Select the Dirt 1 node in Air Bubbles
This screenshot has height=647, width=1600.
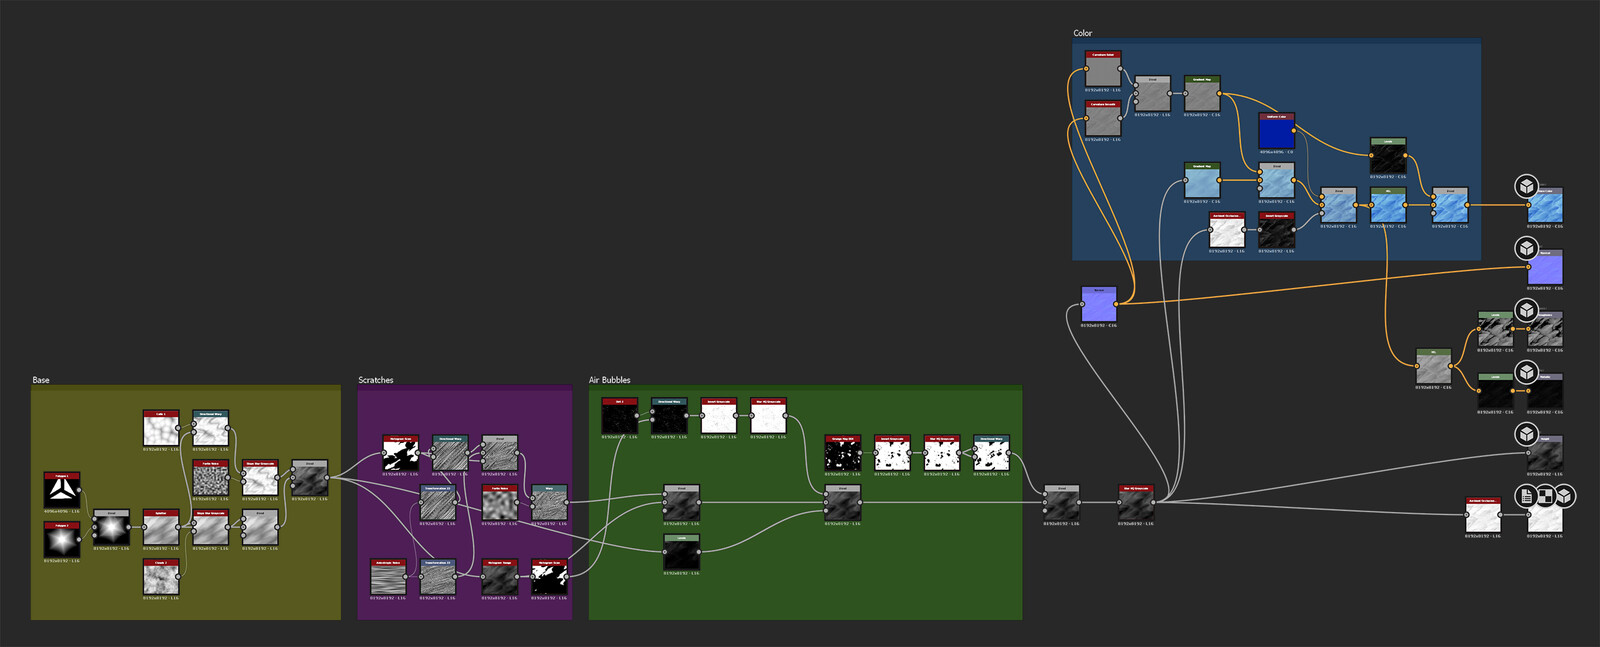[619, 416]
